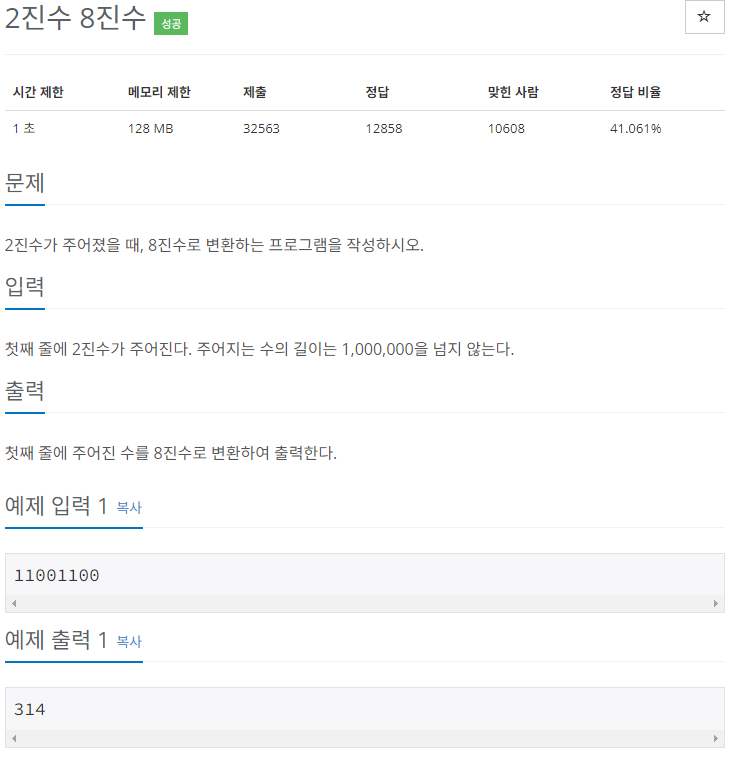The image size is (732, 758).
Task: Click the example output horizontal scrollbar track
Action: click(x=365, y=738)
